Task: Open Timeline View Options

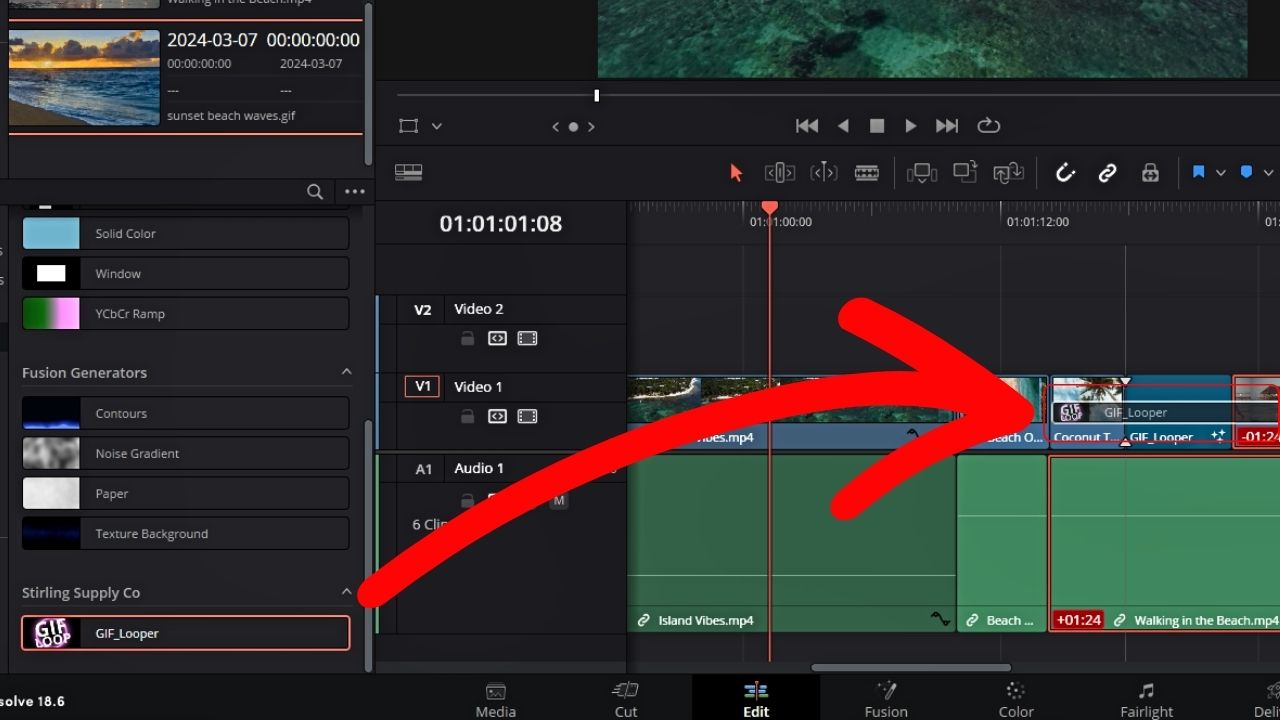Action: [x=408, y=171]
